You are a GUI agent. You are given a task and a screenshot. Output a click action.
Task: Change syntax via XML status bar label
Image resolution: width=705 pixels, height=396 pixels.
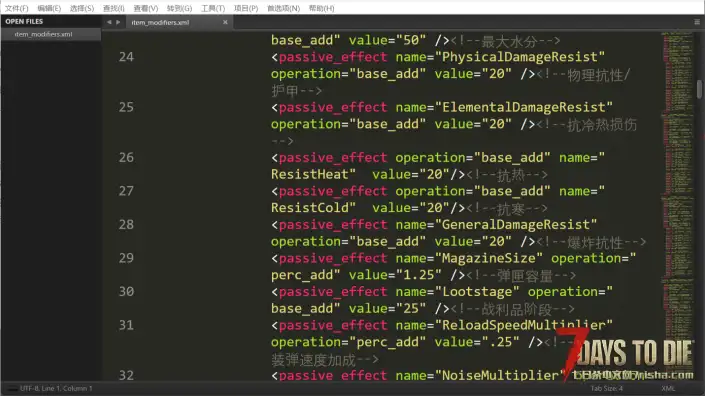click(668, 388)
